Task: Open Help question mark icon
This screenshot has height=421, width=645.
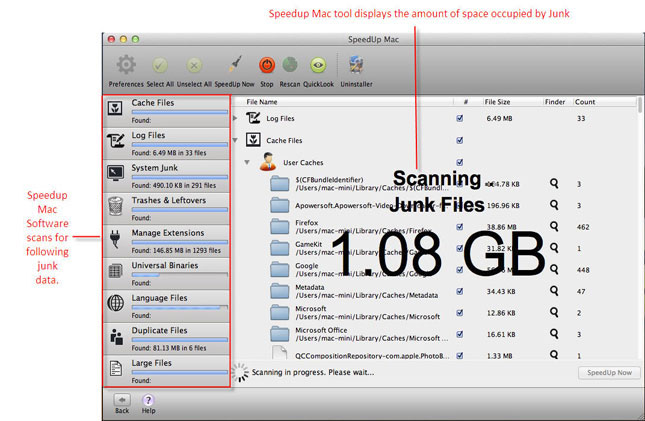Action: (148, 401)
